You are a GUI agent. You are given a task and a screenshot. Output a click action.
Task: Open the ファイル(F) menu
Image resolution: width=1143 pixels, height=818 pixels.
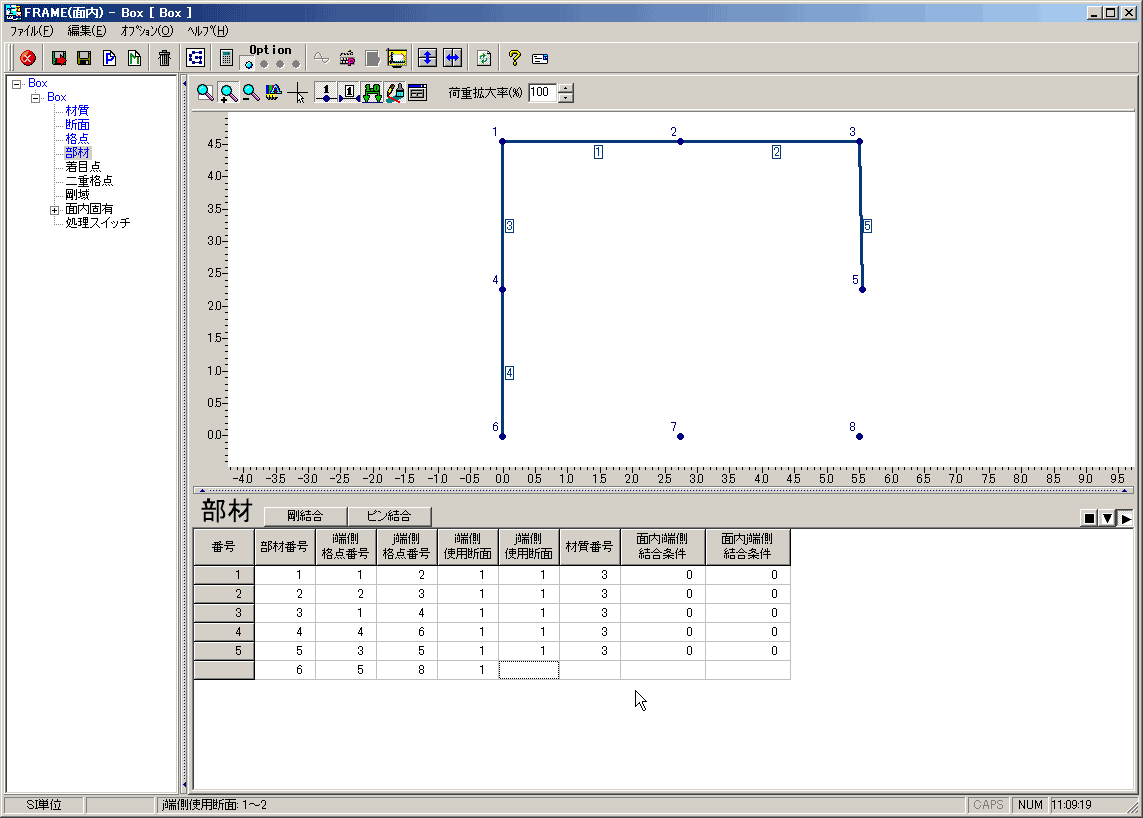(x=31, y=31)
